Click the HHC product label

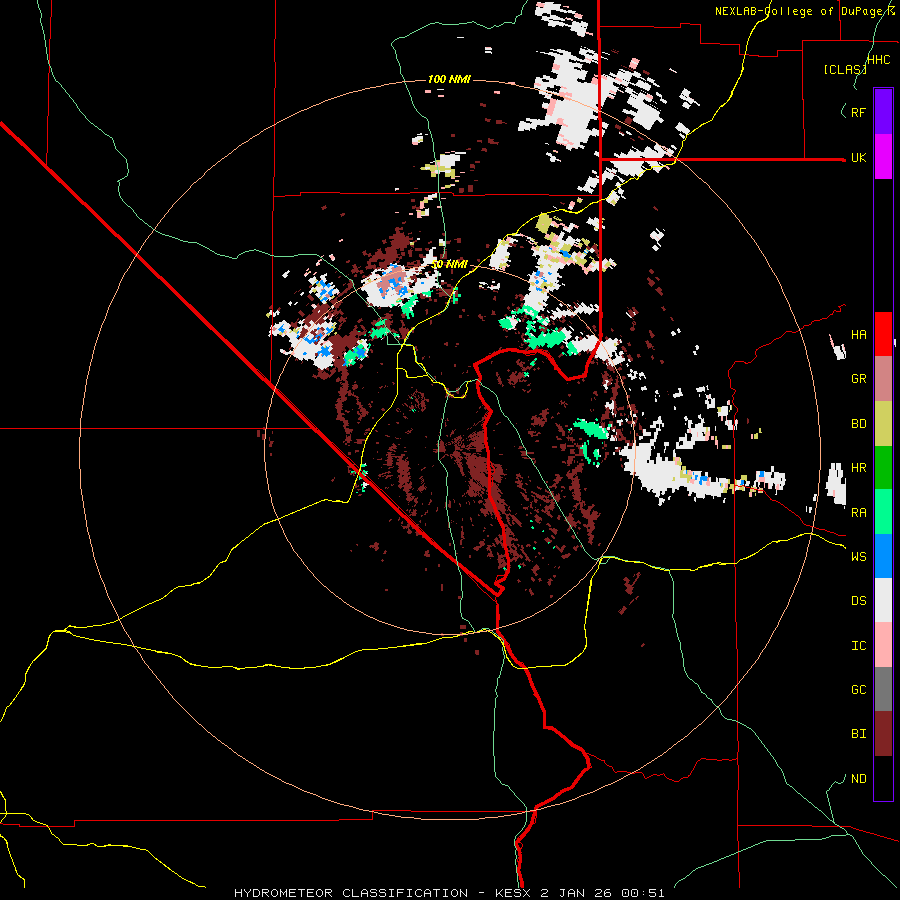pyautogui.click(x=879, y=60)
